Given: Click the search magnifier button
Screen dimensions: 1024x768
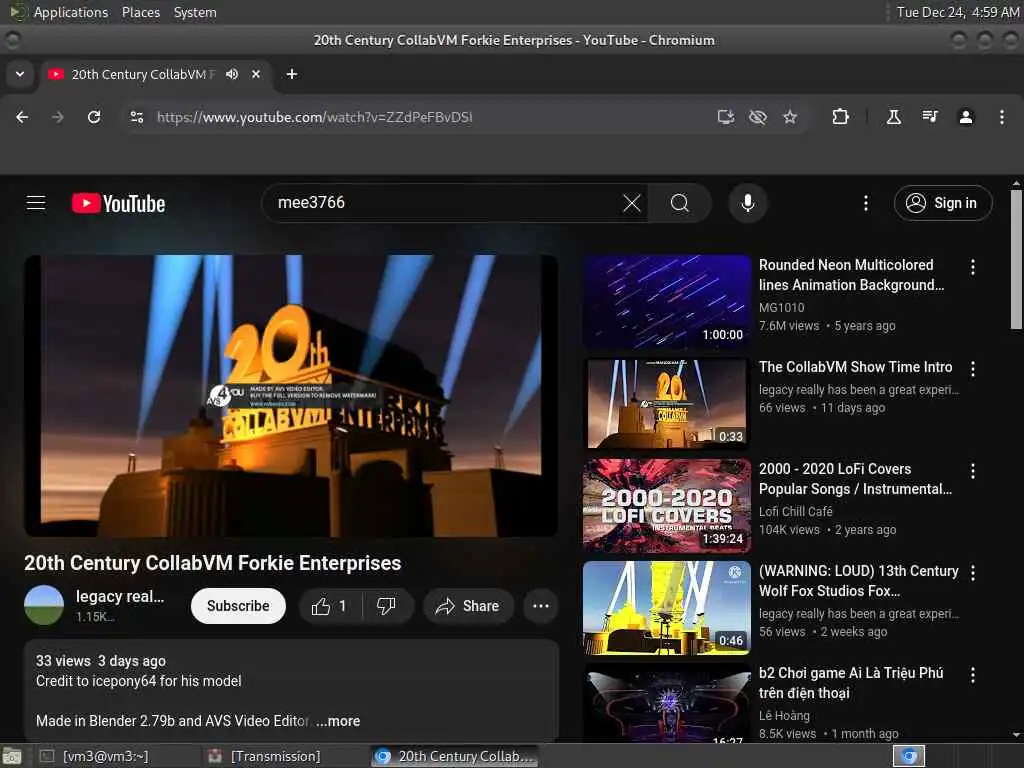Looking at the screenshot, I should pos(680,203).
